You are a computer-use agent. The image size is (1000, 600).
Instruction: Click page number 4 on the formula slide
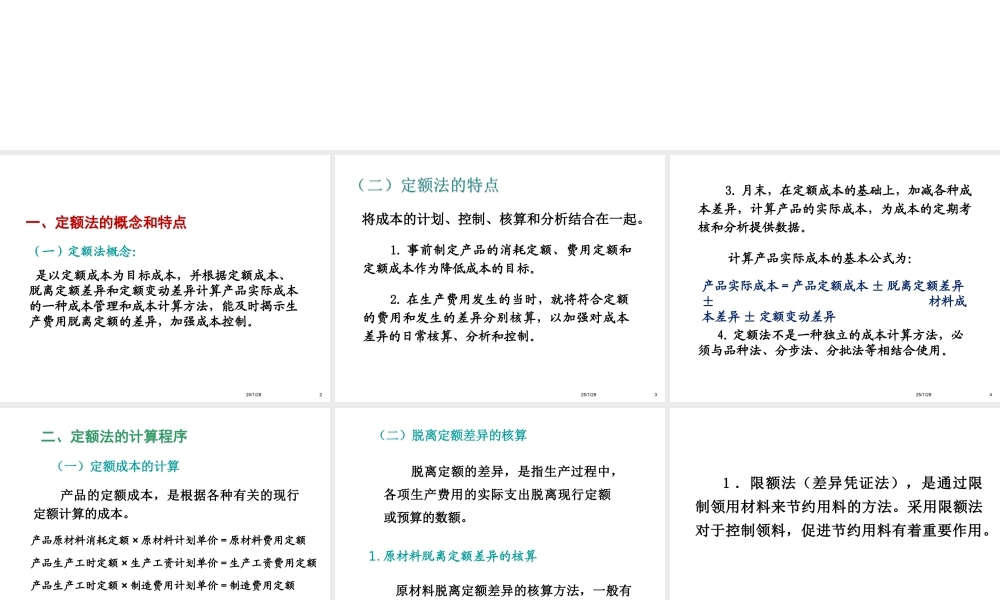[988, 395]
